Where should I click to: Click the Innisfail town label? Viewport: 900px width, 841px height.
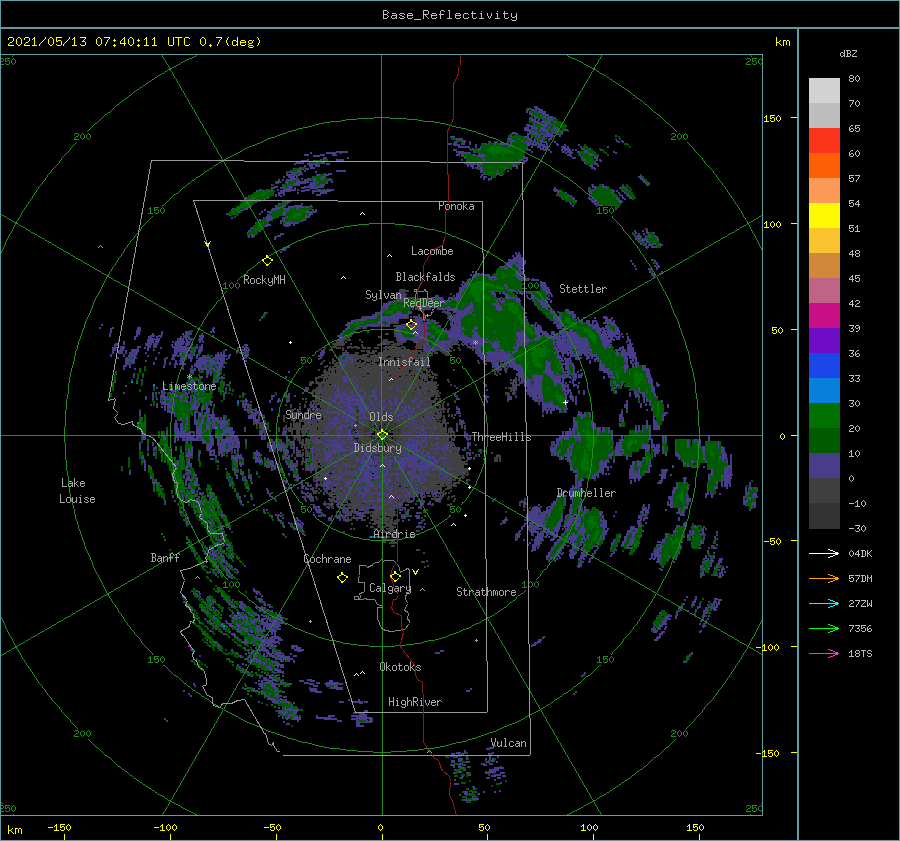tap(404, 362)
